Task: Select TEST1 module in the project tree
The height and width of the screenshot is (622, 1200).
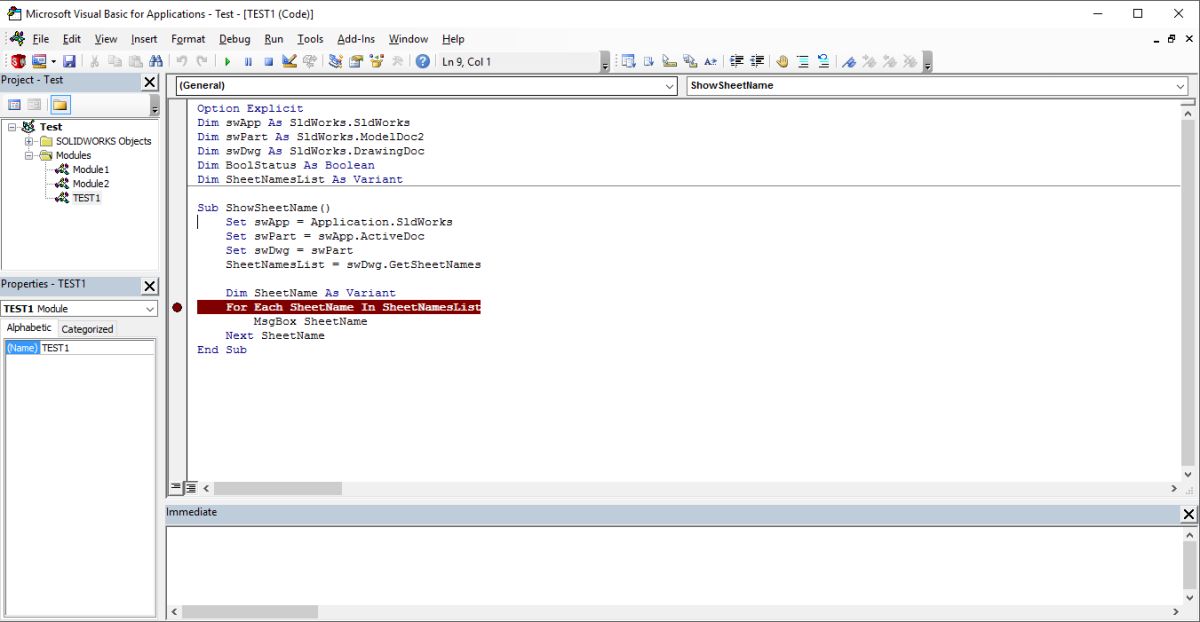Action: [86, 198]
